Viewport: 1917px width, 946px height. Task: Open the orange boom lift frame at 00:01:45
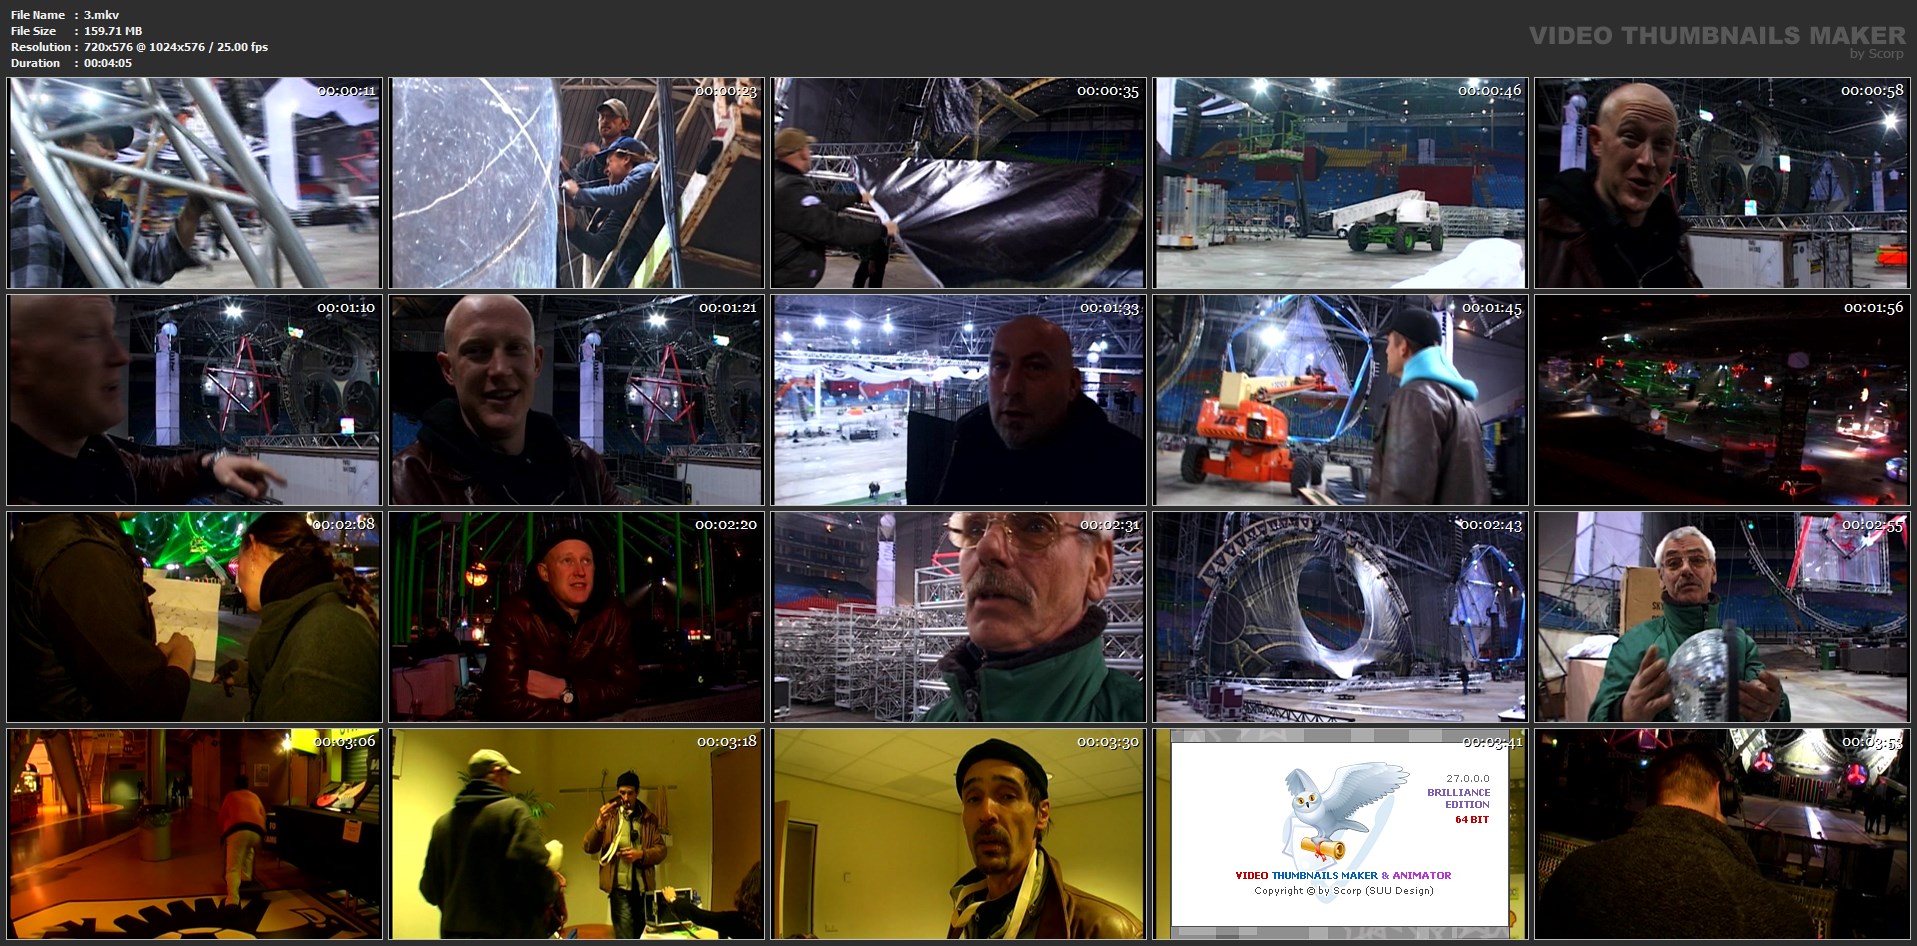[1340, 400]
